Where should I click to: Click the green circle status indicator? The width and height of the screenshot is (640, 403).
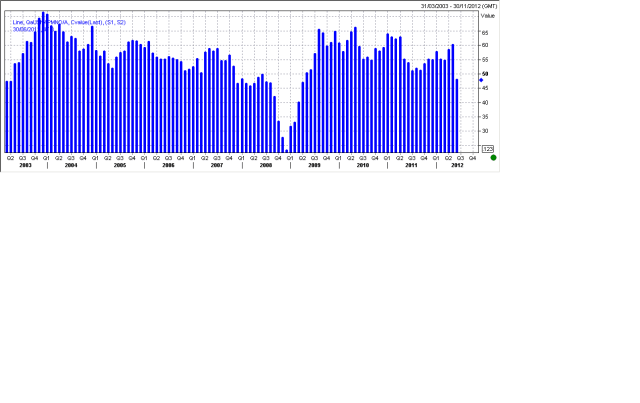pos(493,157)
